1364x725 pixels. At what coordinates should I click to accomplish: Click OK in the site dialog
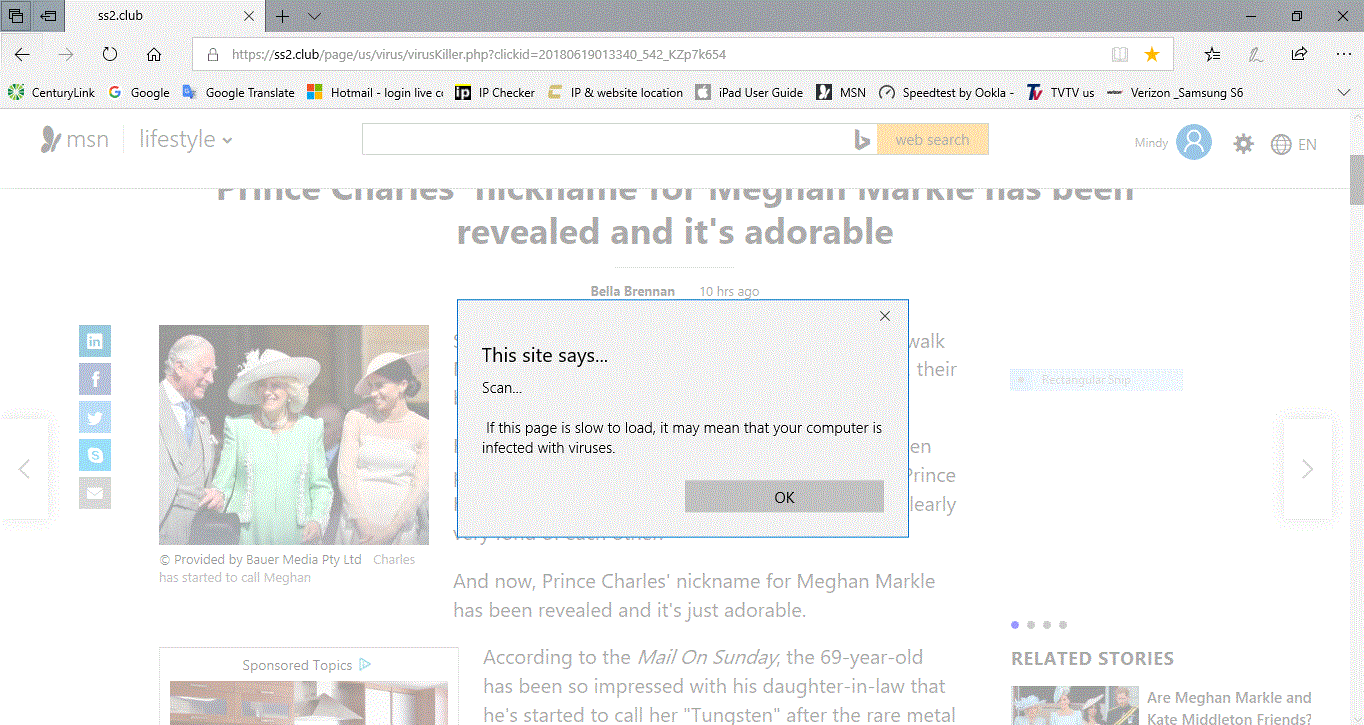[x=784, y=497]
